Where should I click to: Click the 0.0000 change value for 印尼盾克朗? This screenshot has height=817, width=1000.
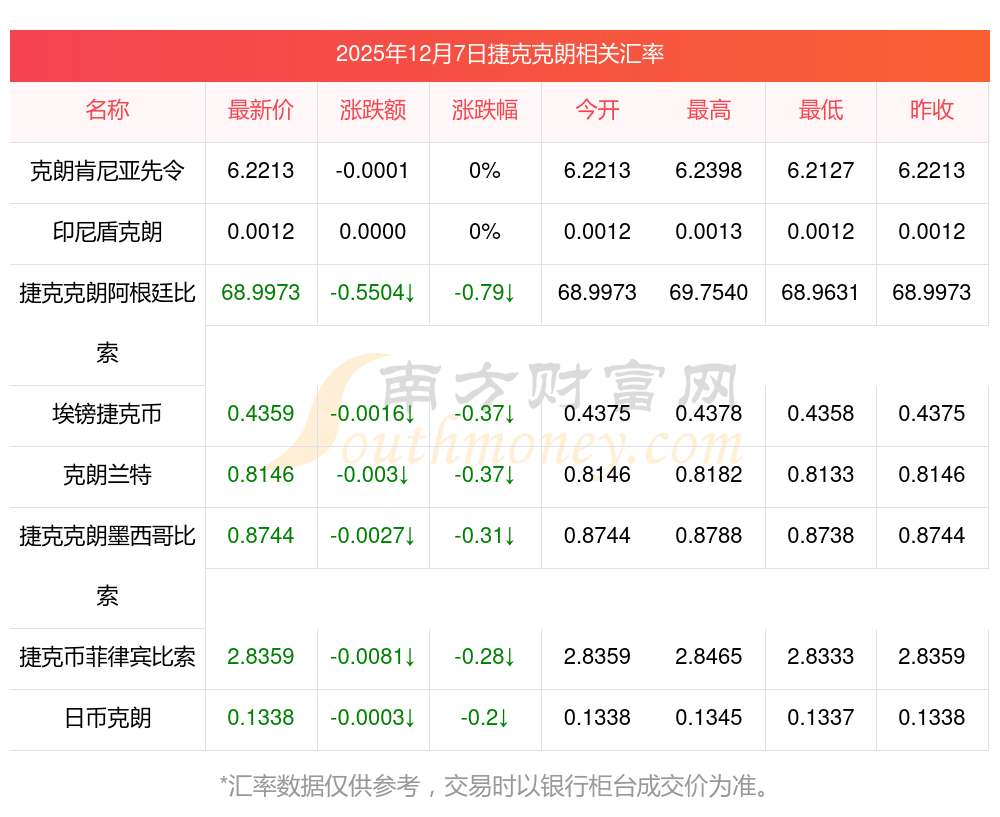pyautogui.click(x=372, y=232)
